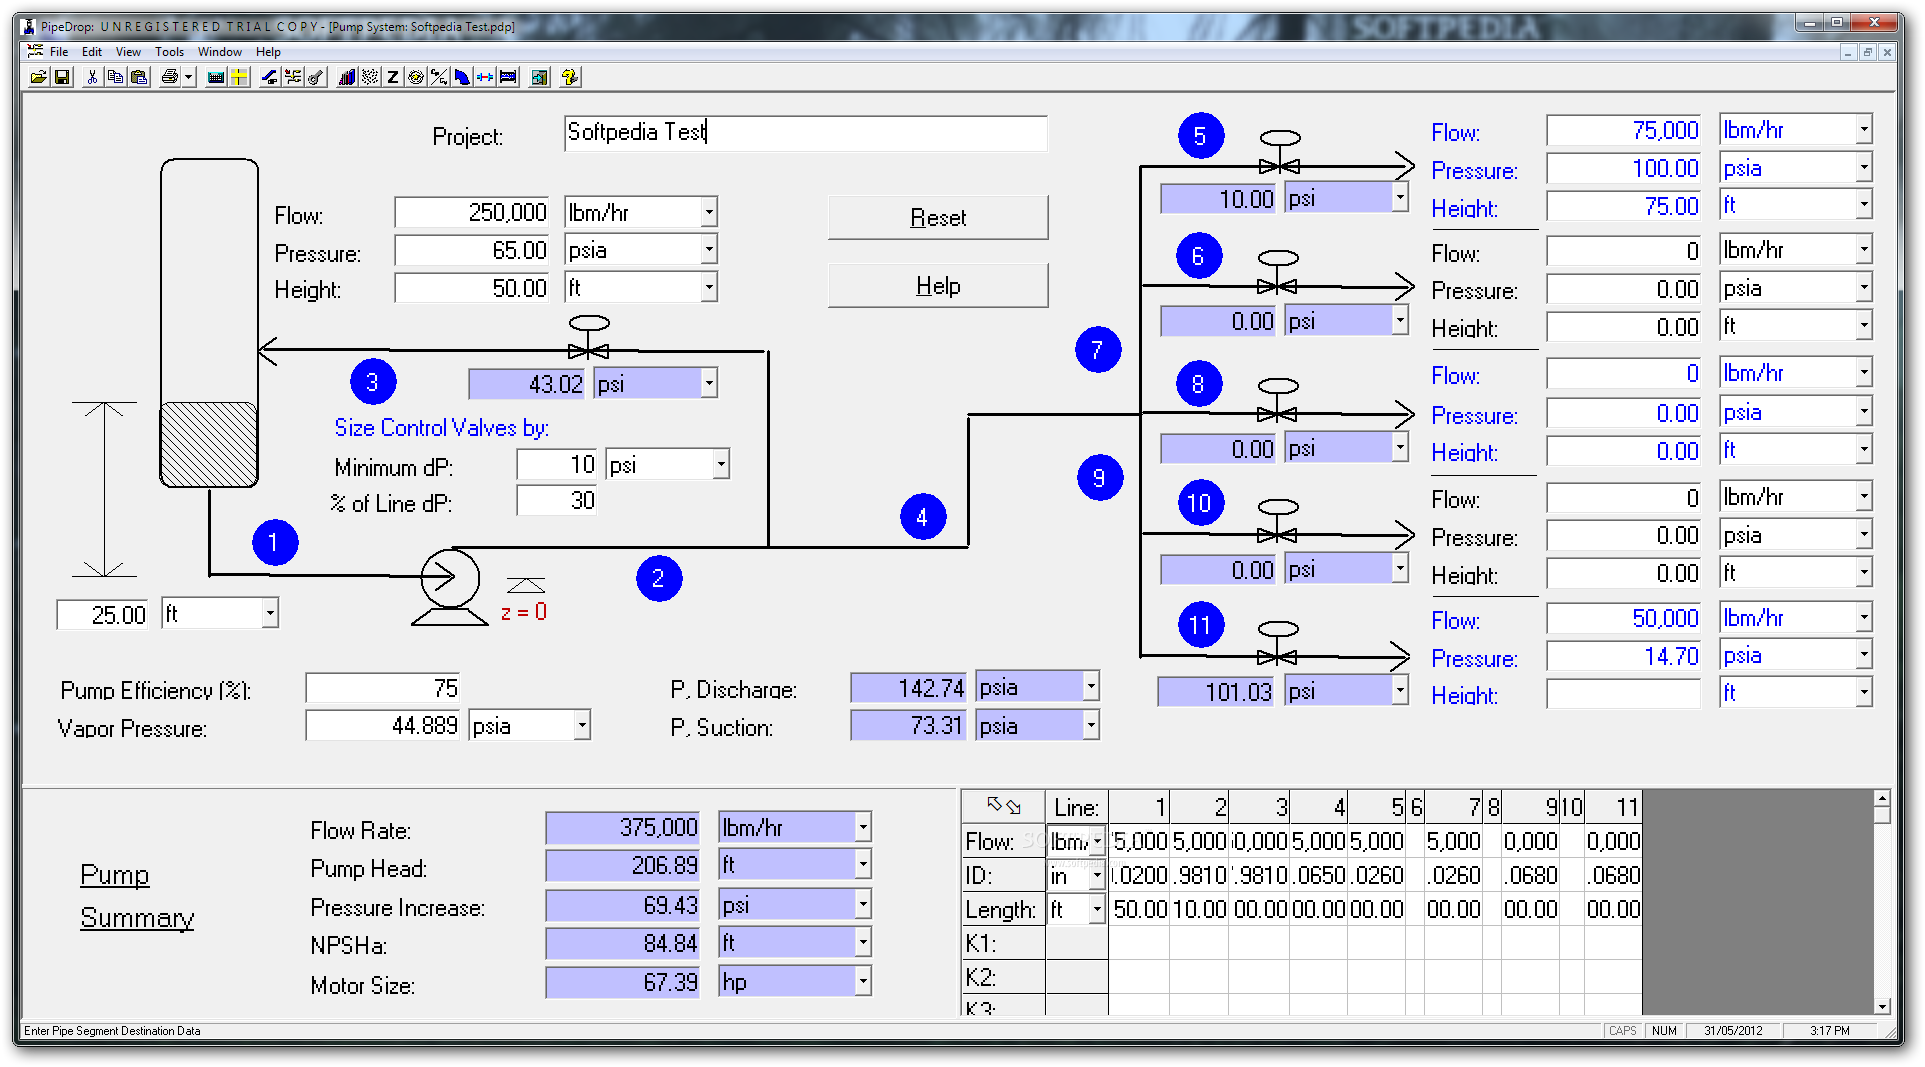Screen dimensions: 1925x1067
Task: Open Motor Size hp unit dropdown
Action: [863, 982]
